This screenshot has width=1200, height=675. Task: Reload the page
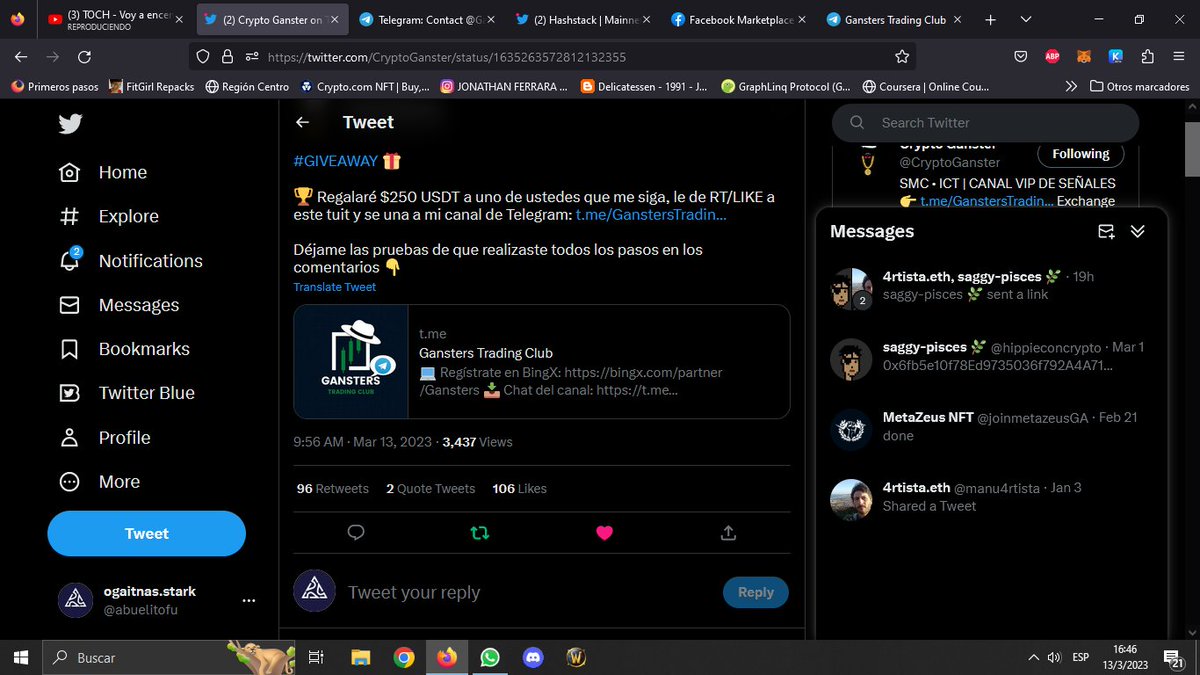pyautogui.click(x=84, y=57)
